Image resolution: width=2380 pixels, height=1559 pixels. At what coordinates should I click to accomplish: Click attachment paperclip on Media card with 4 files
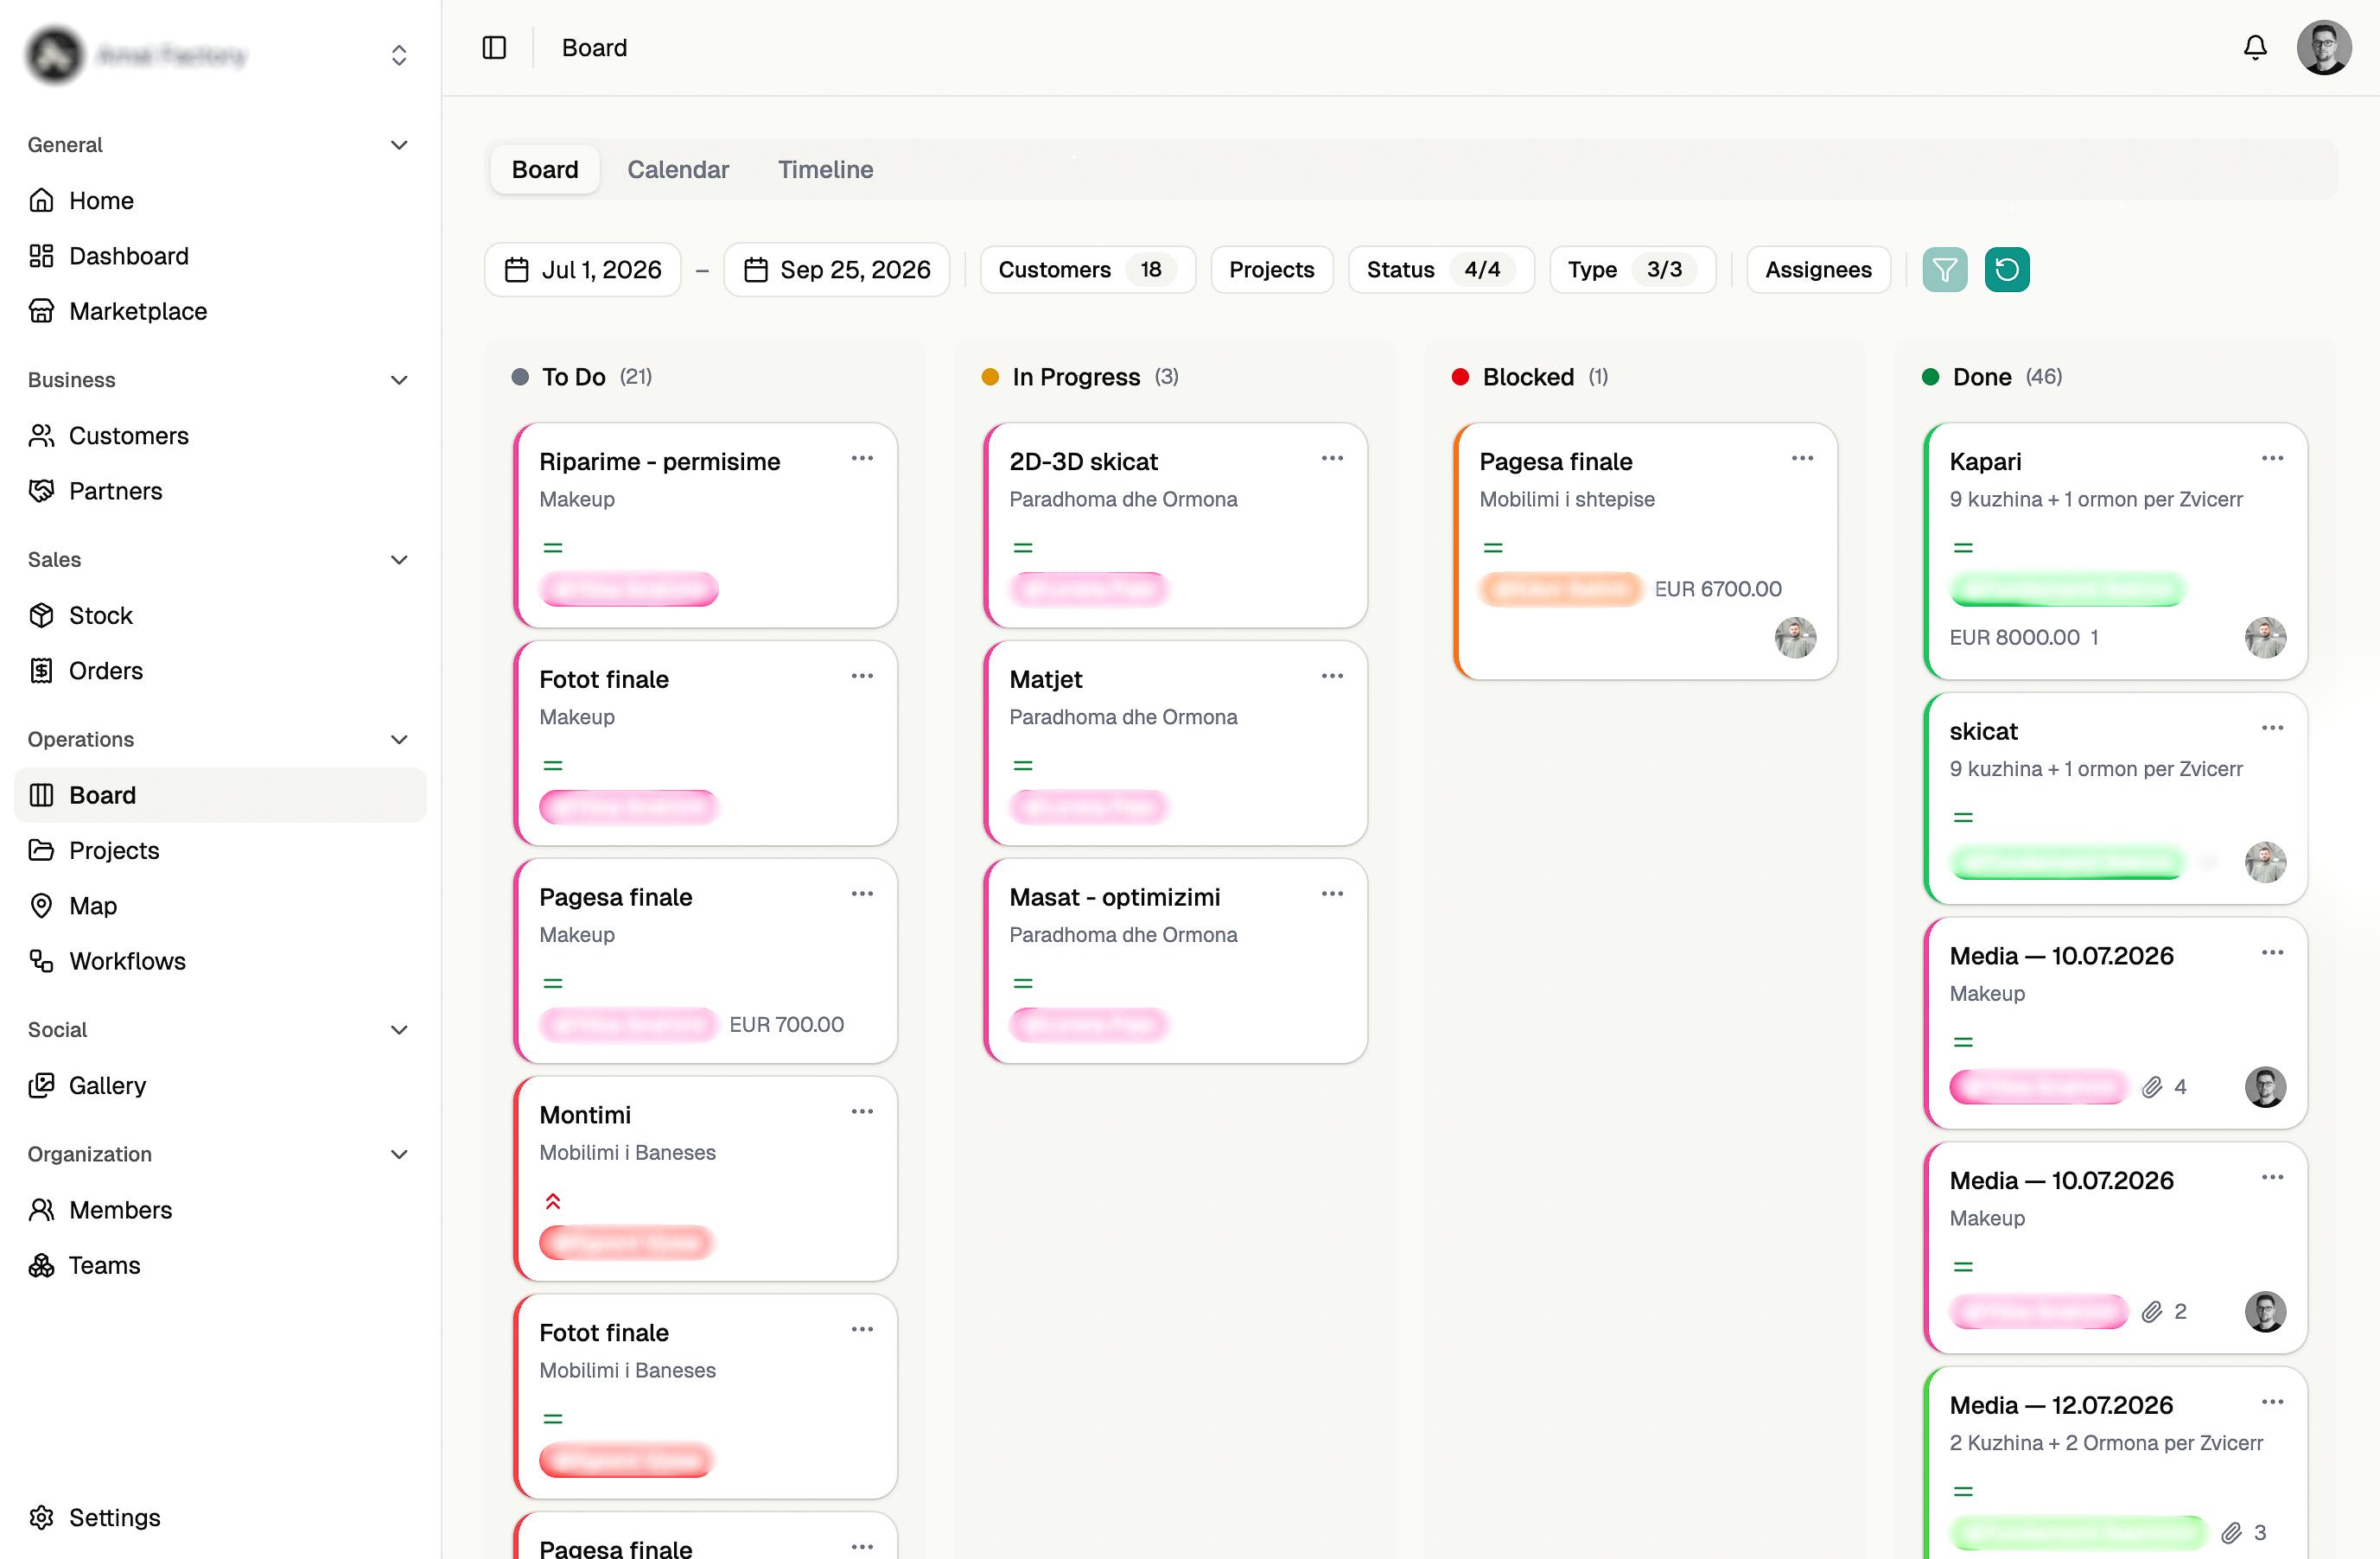pyautogui.click(x=2152, y=1086)
